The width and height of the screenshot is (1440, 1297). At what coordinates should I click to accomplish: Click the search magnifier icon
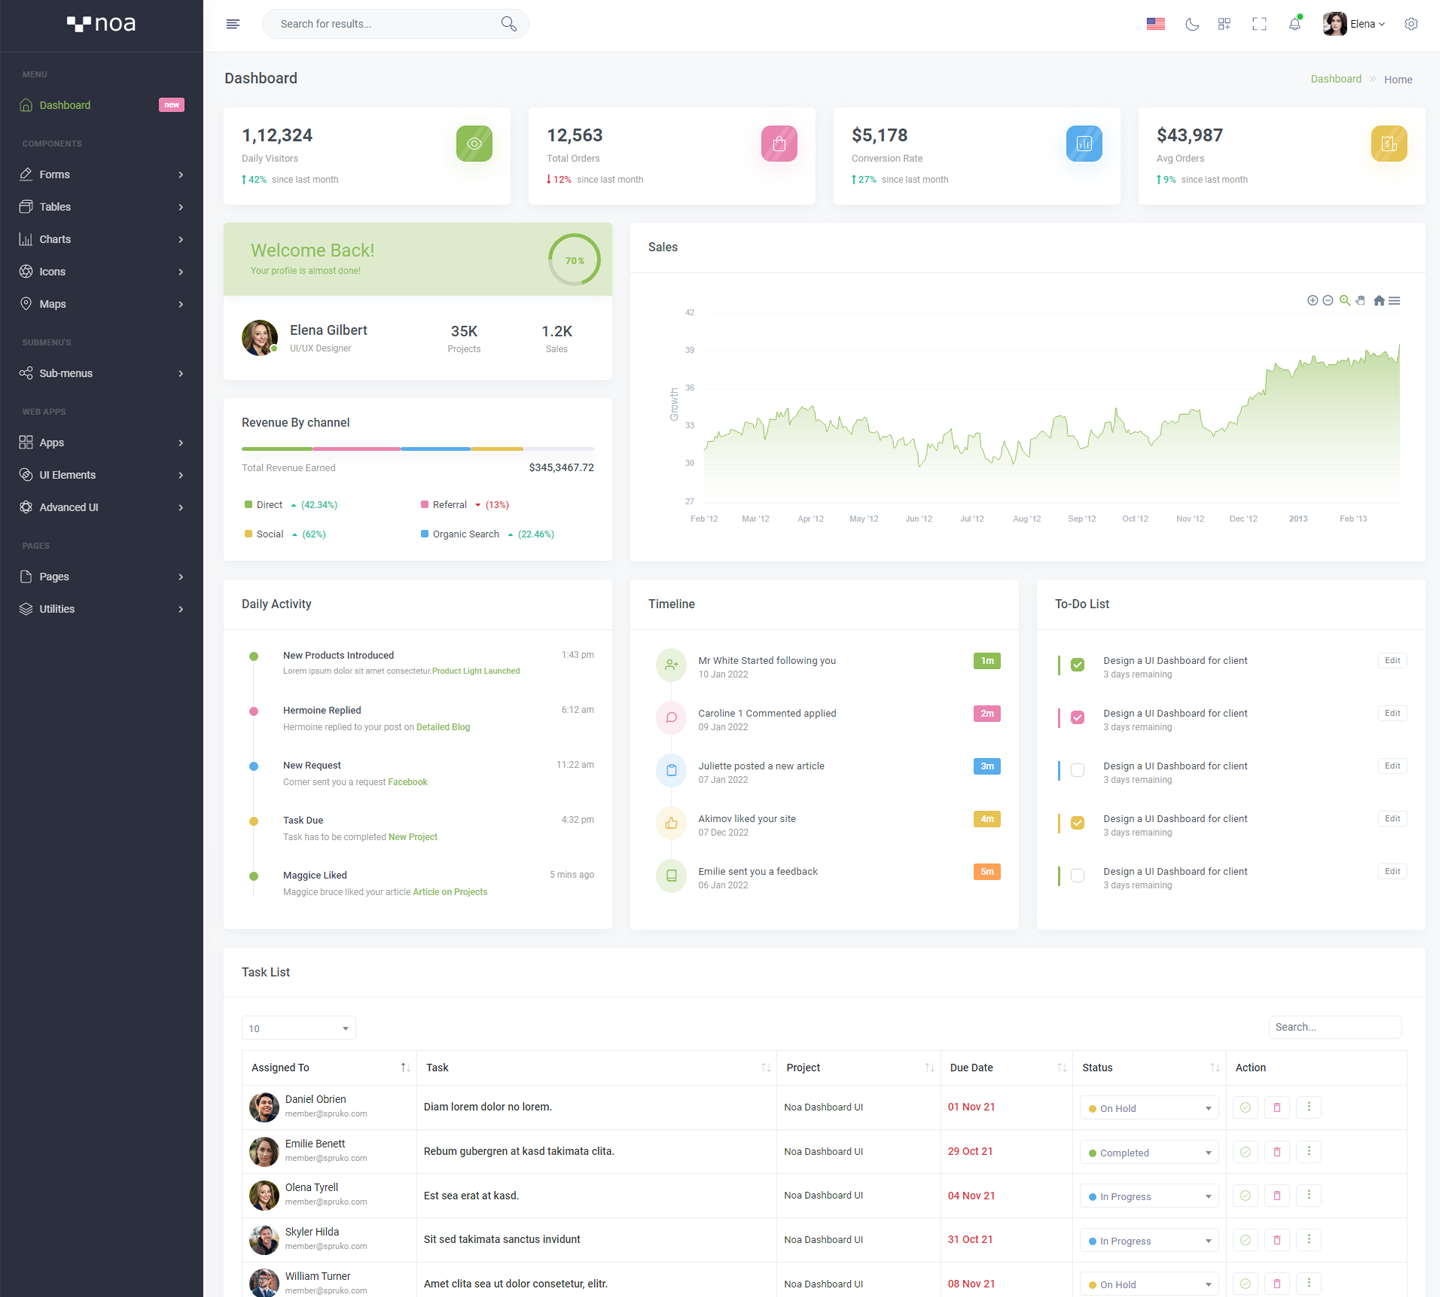(x=509, y=24)
